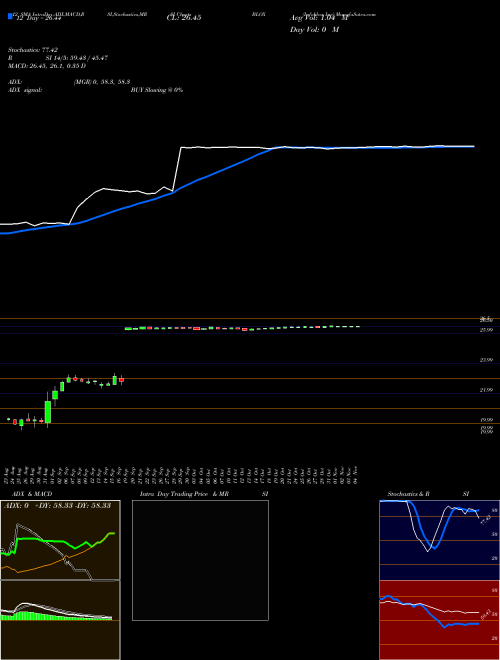This screenshot has height=660, width=500.
Task: Click the Stochastics & RSI panel title
Action: [428, 494]
